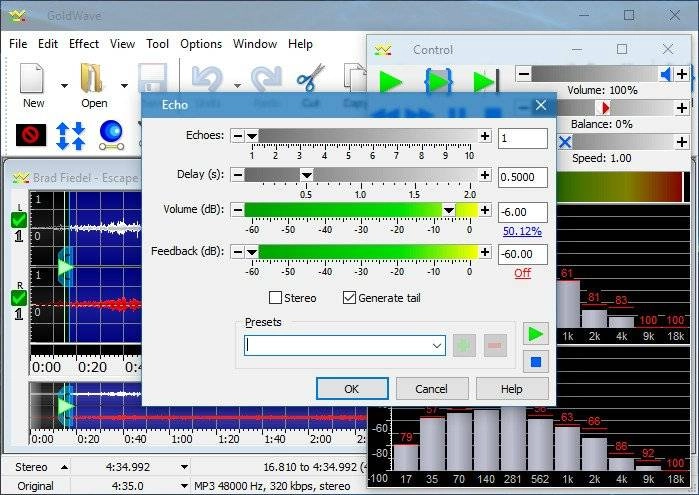699x495 pixels.
Task: Open the Options menu
Action: (201, 44)
